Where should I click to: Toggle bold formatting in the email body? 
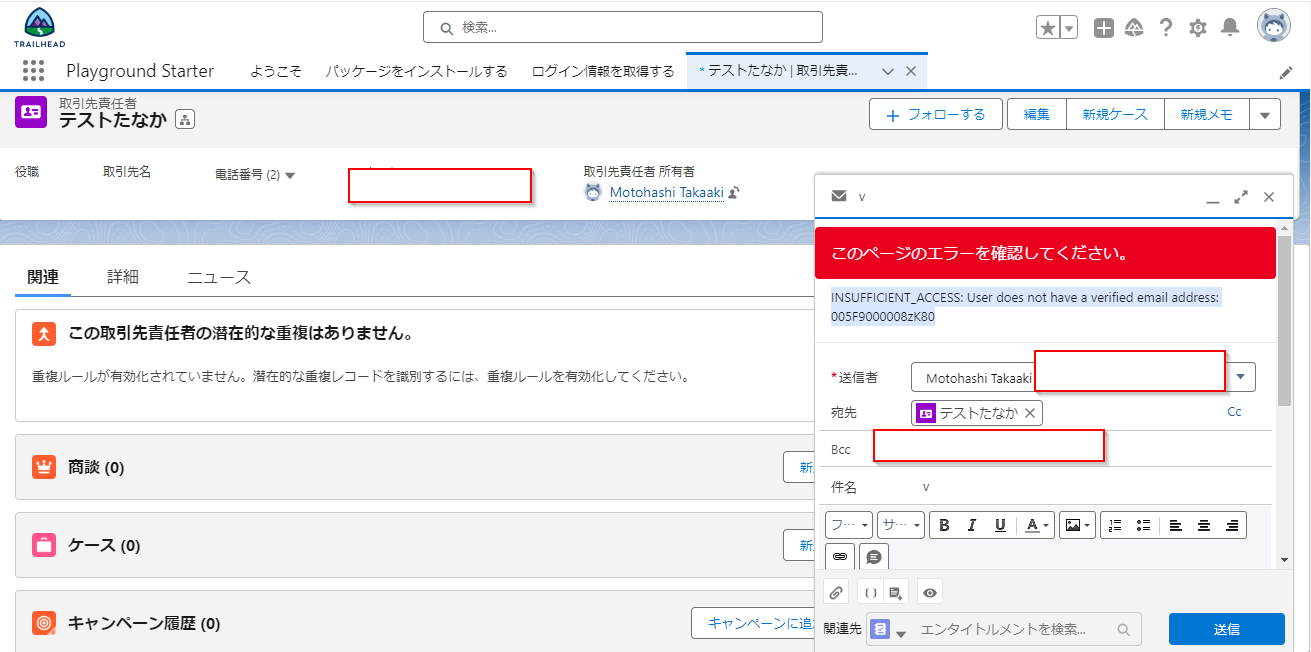tap(944, 524)
